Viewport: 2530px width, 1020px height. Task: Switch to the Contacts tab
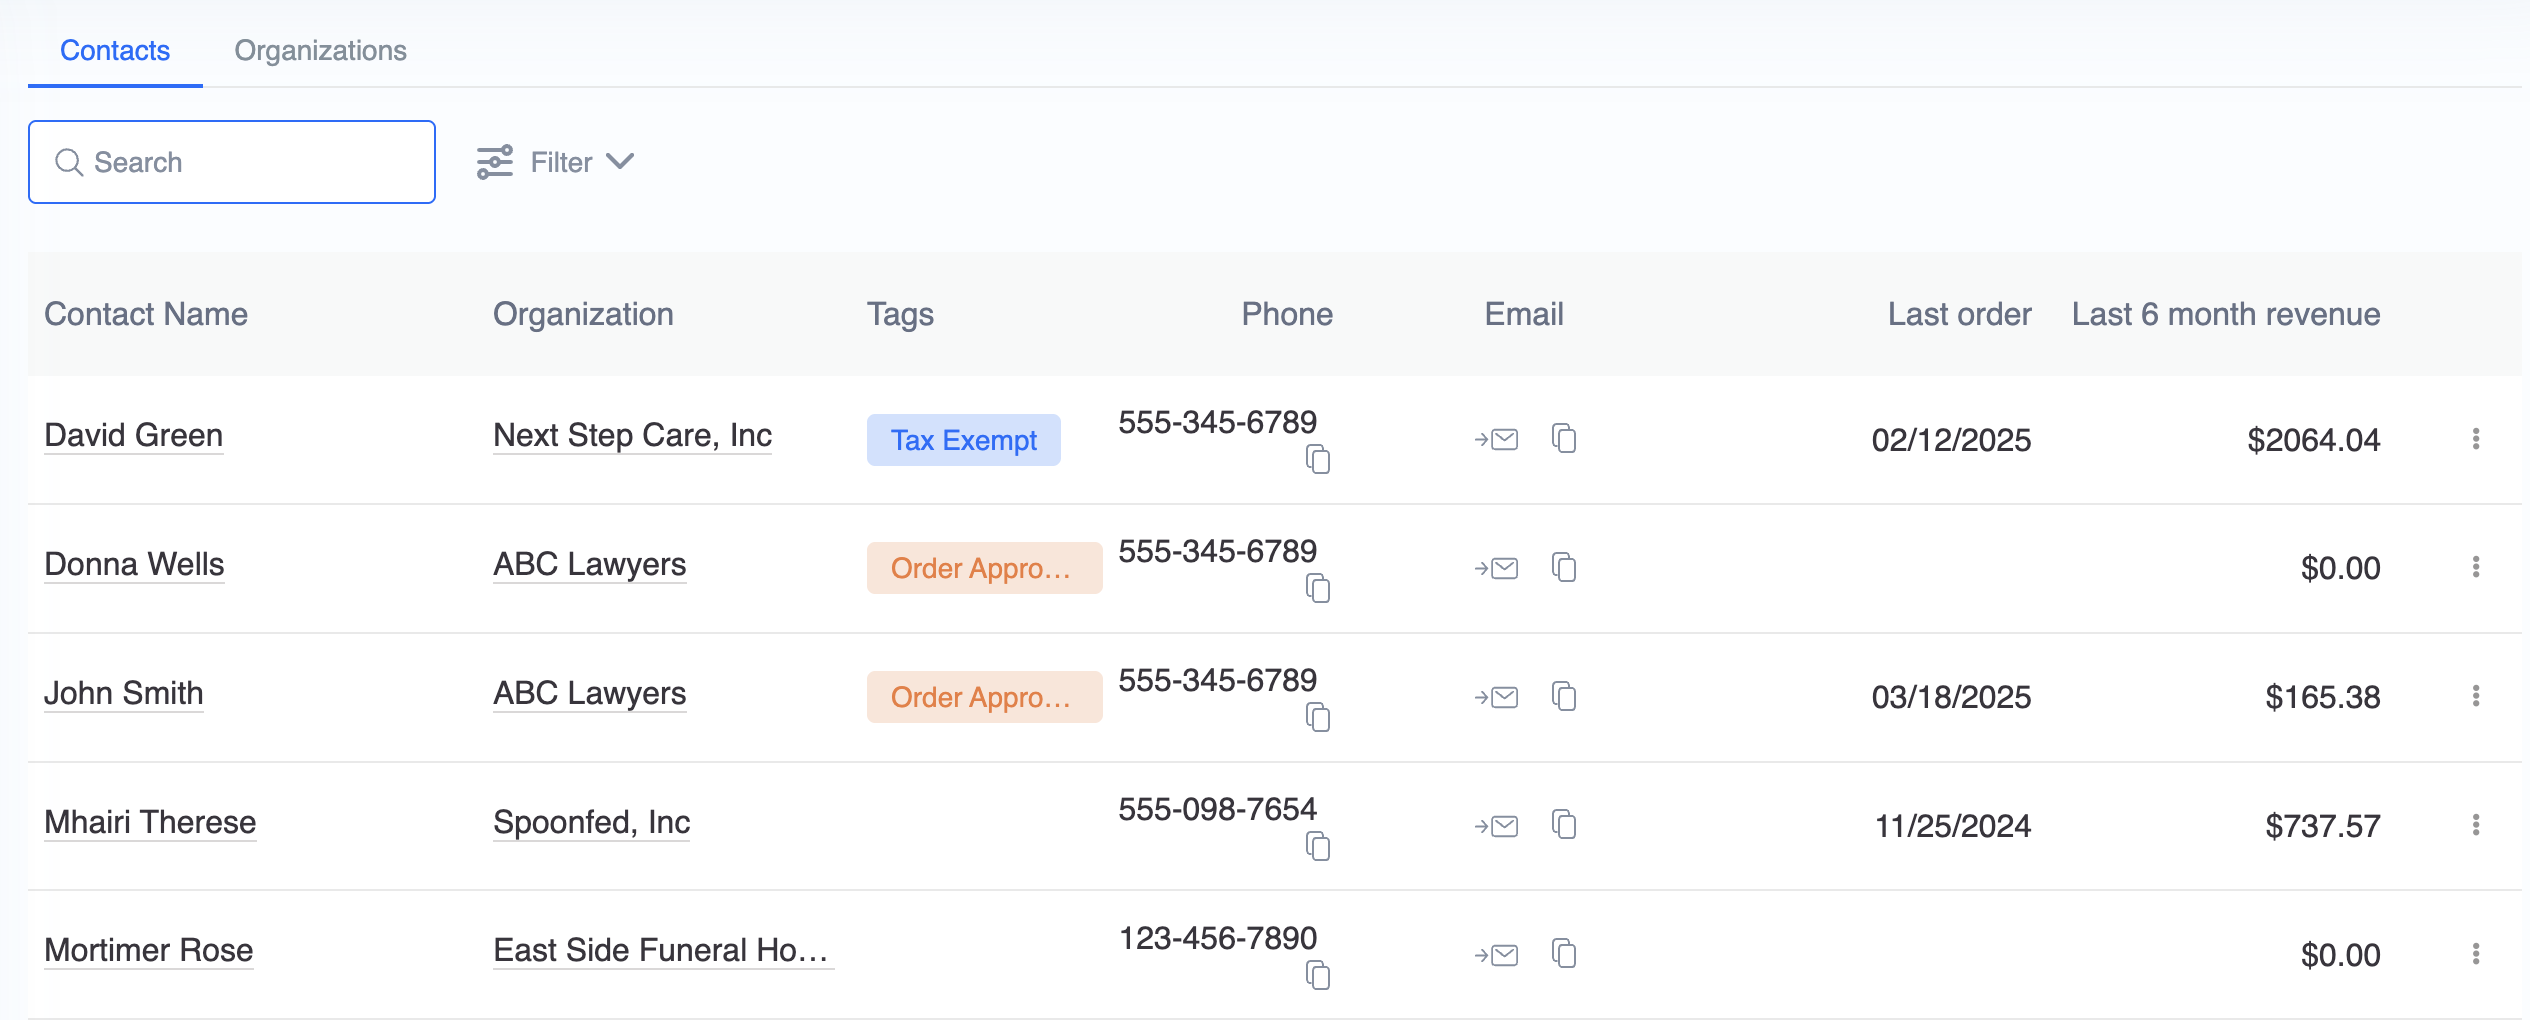coord(115,50)
